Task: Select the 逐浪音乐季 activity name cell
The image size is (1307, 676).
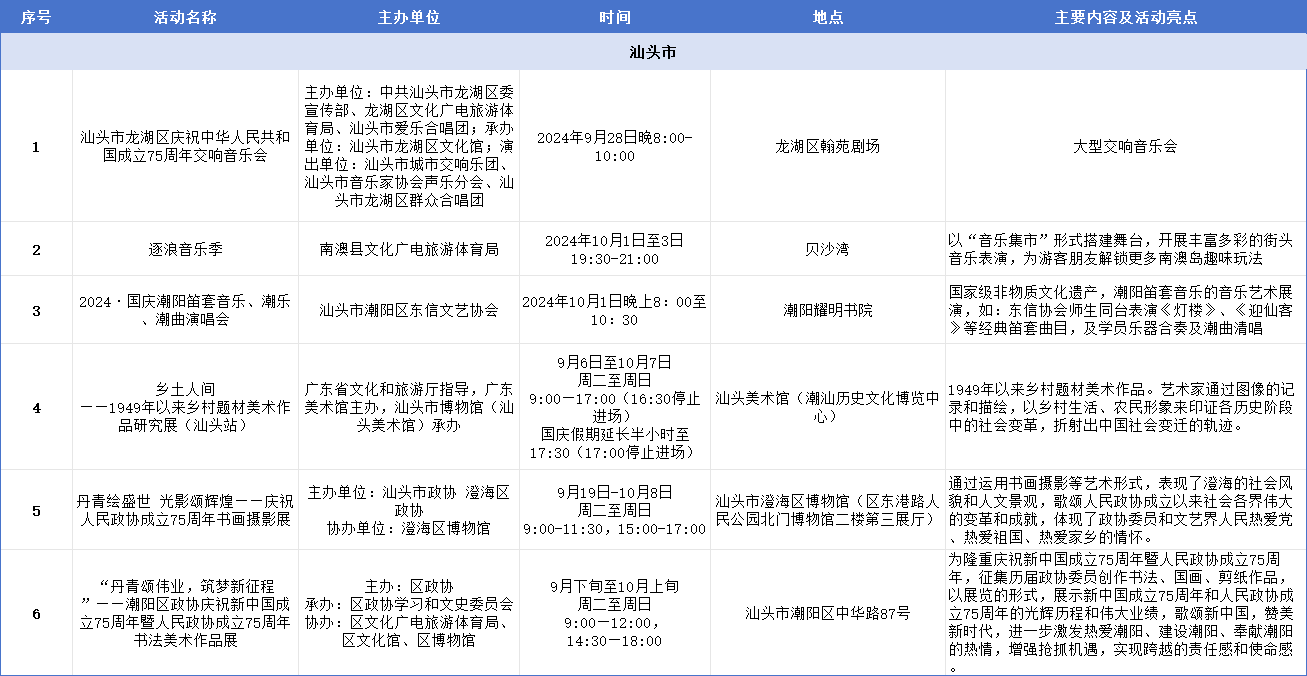Action: pos(185,249)
